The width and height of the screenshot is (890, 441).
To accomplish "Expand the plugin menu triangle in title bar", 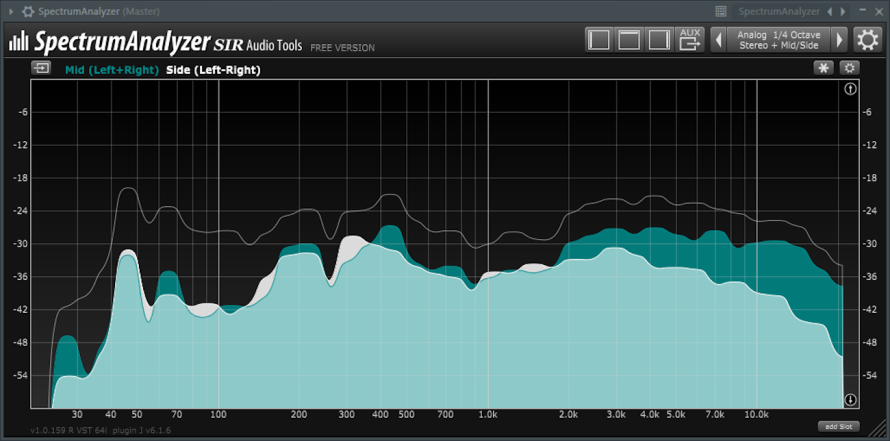I will 11,11.
